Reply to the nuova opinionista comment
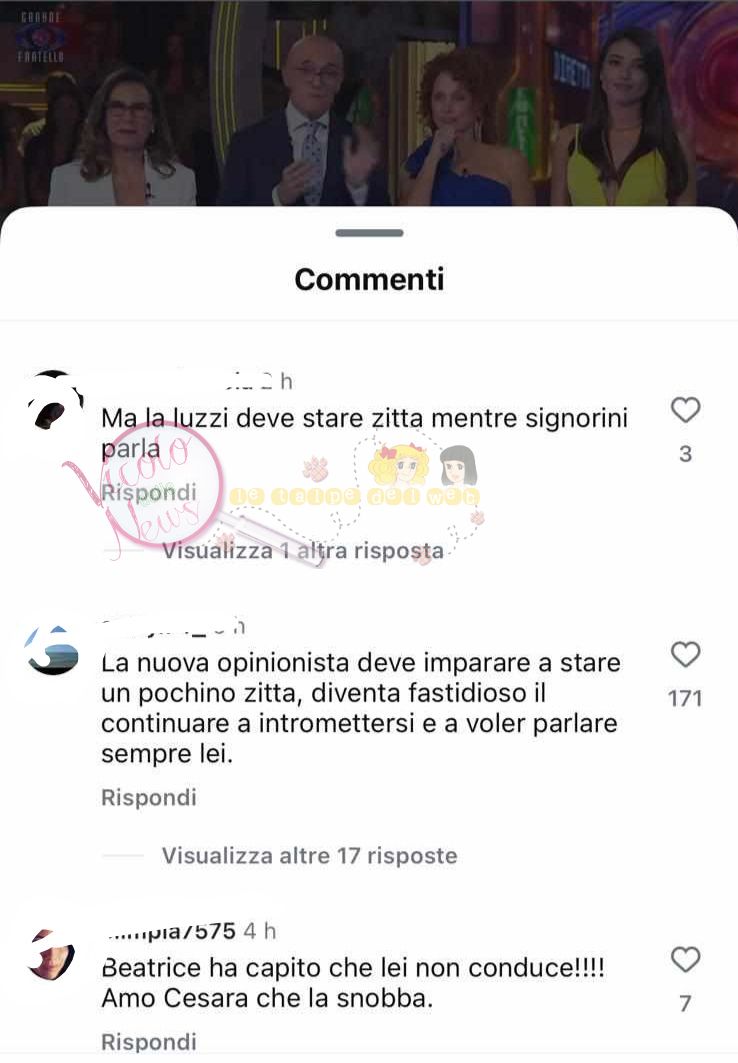738x1063 pixels. point(148,797)
